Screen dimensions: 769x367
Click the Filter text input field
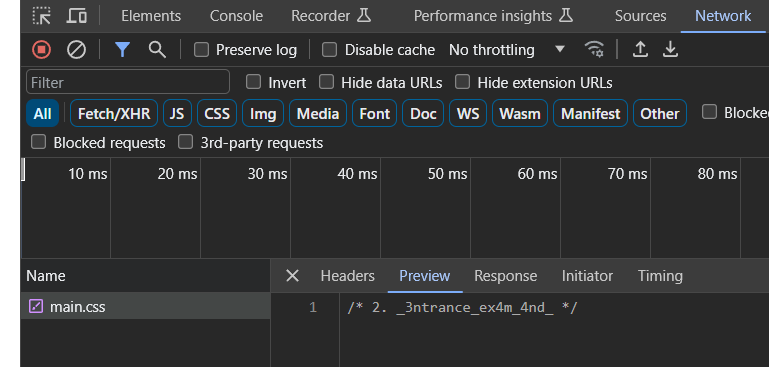coord(128,82)
